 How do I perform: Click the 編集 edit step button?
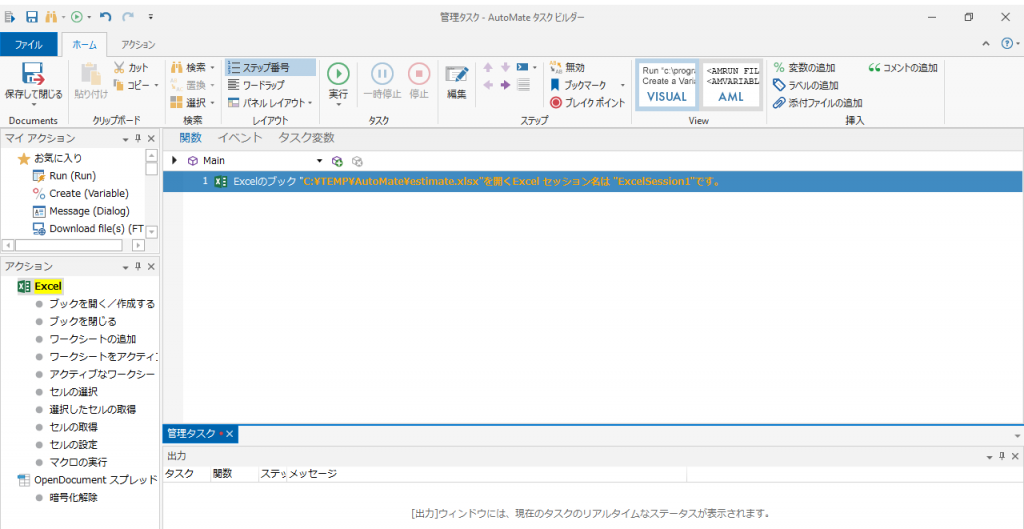click(456, 82)
